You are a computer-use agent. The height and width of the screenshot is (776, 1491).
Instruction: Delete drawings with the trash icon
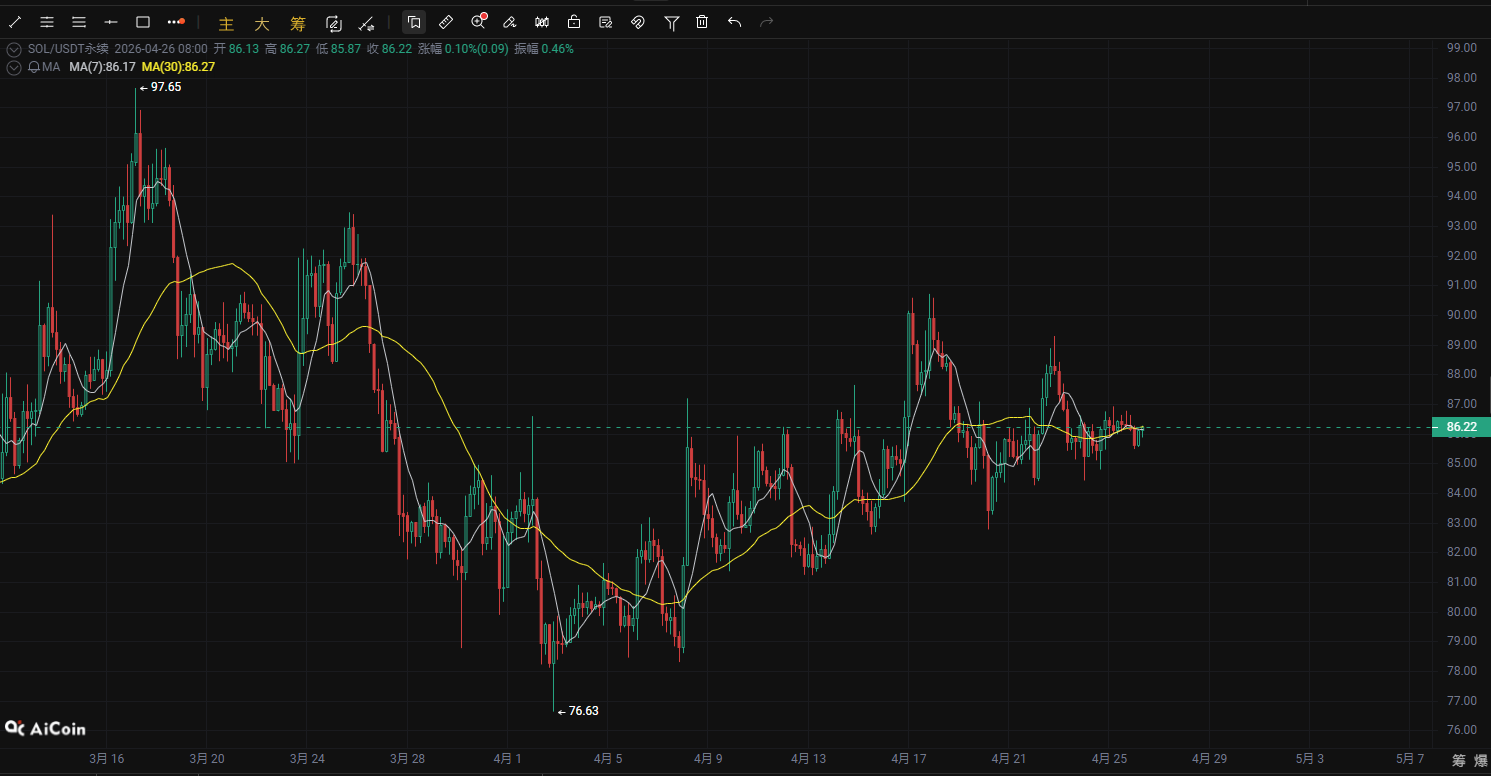pos(702,22)
